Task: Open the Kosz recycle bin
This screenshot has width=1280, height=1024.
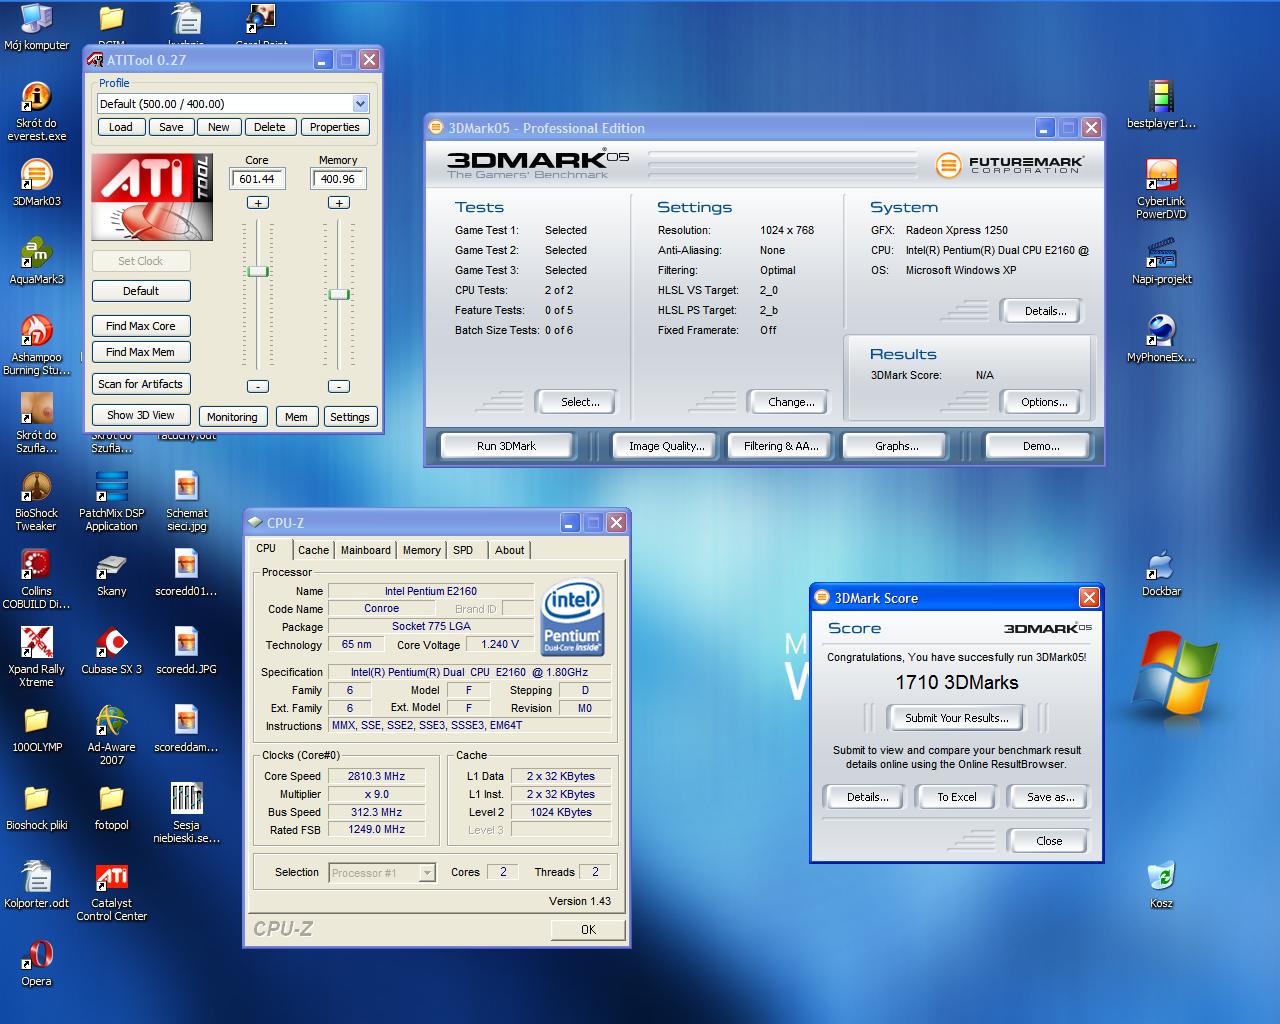Action: click(x=1161, y=884)
